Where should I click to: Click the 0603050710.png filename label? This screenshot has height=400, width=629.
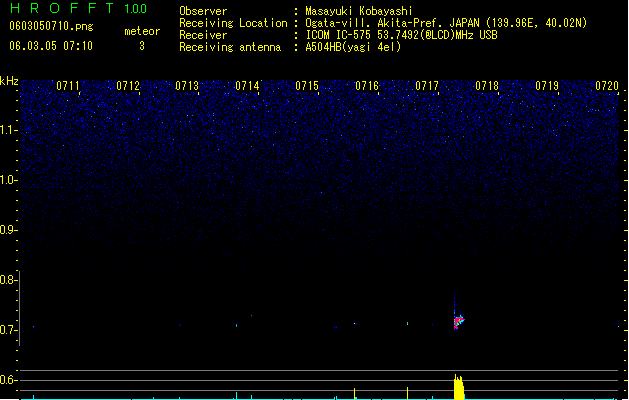(51, 26)
